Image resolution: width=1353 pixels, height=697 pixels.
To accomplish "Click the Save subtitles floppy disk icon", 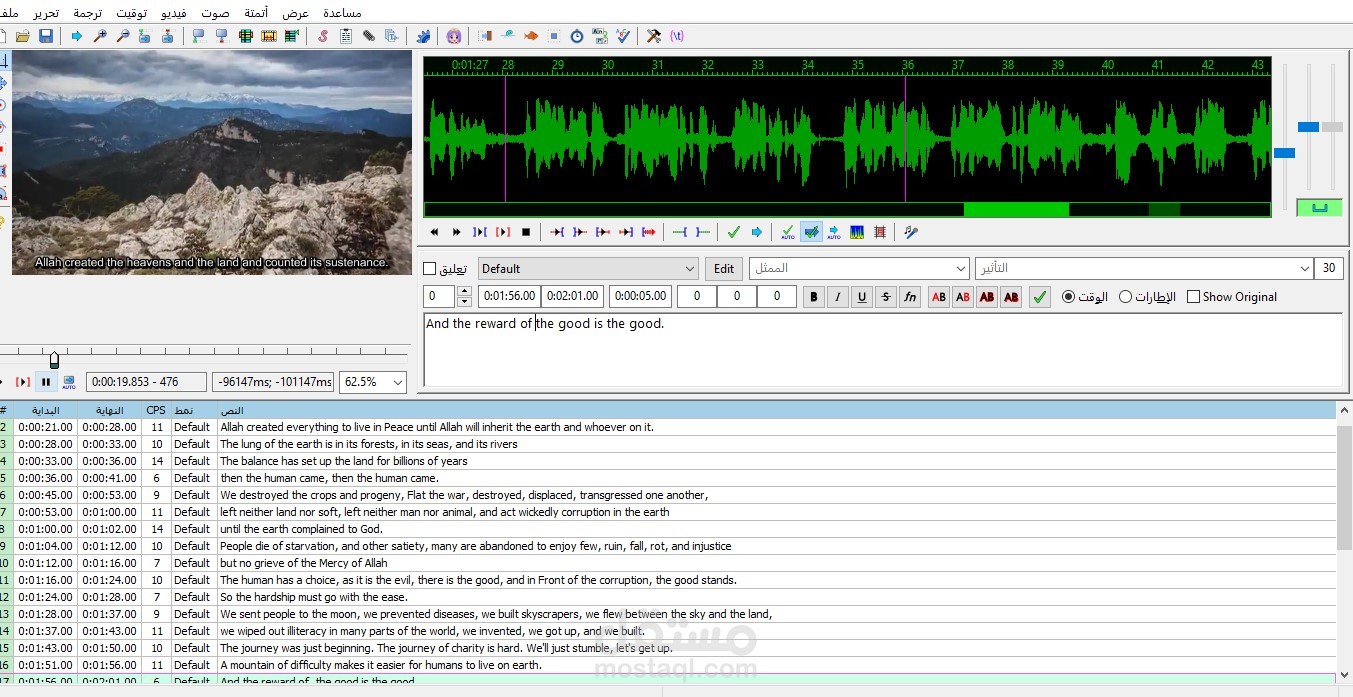I will tap(46, 36).
